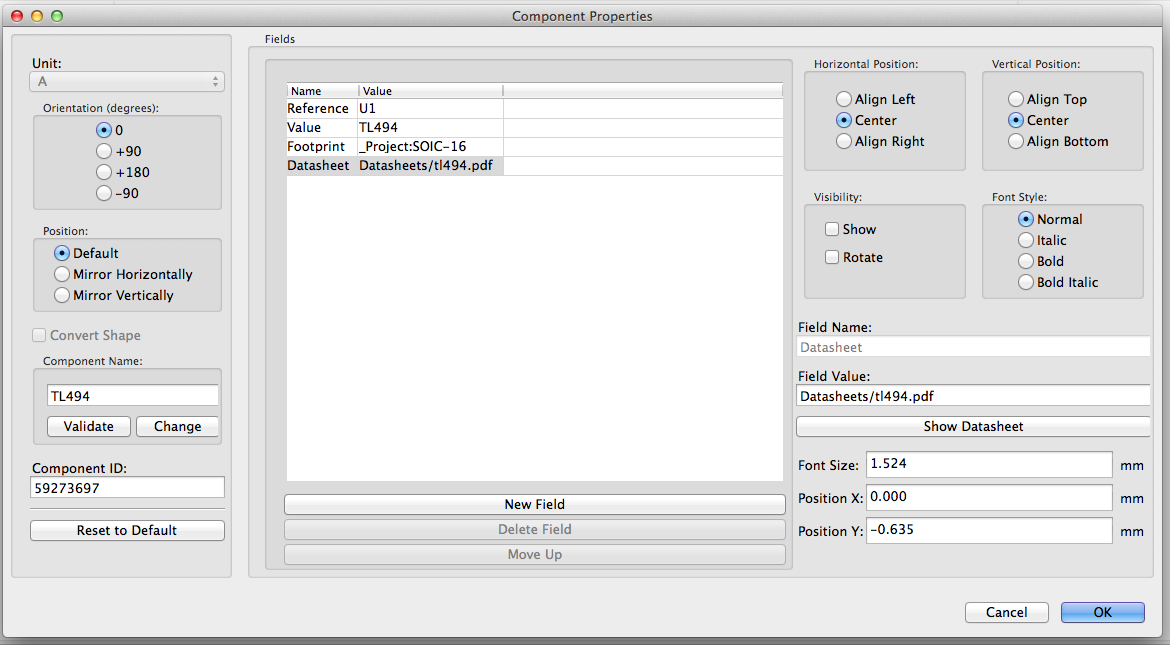This screenshot has width=1170, height=645.
Task: Open Show Datasheet
Action: tap(973, 426)
